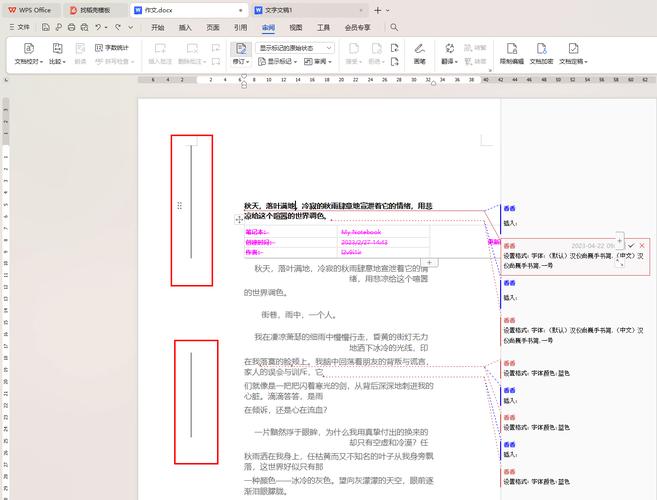
Task: Click the line 街巷,雨中,一个人。
Action: 299,315
